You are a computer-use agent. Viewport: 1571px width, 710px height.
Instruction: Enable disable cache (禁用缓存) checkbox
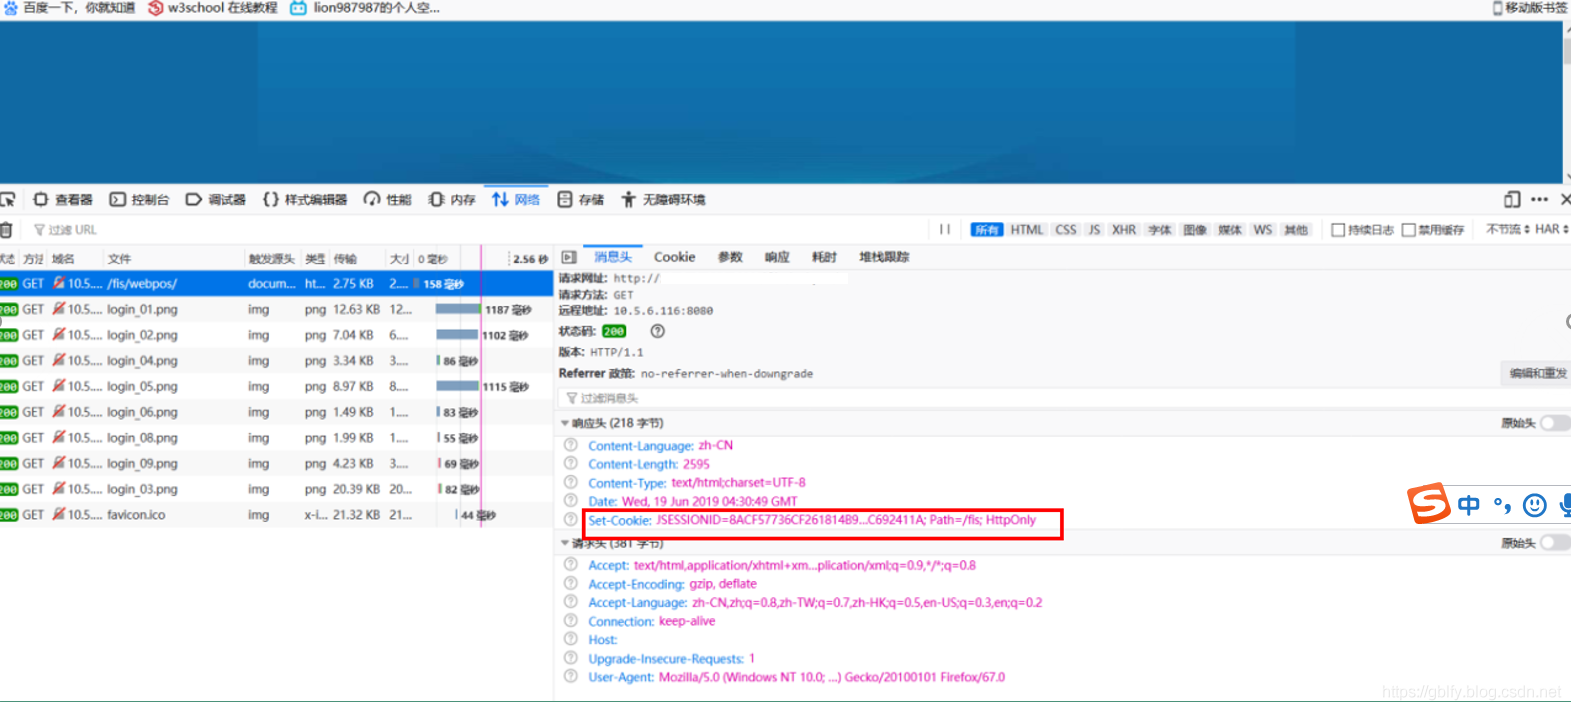point(1408,230)
